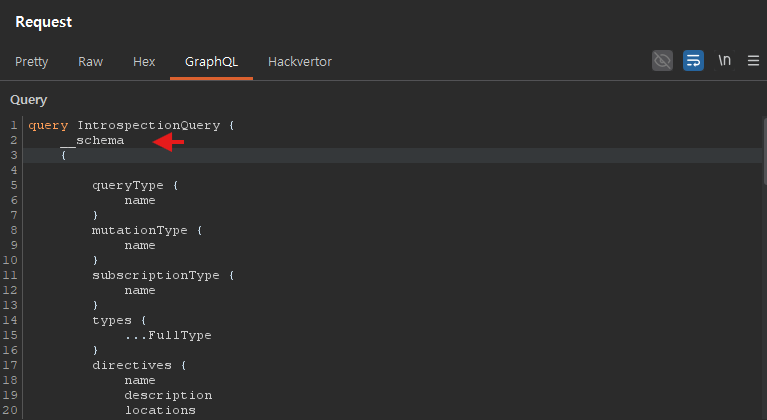Switch to the Raw tab
Screen dimensions: 767x420
90,62
